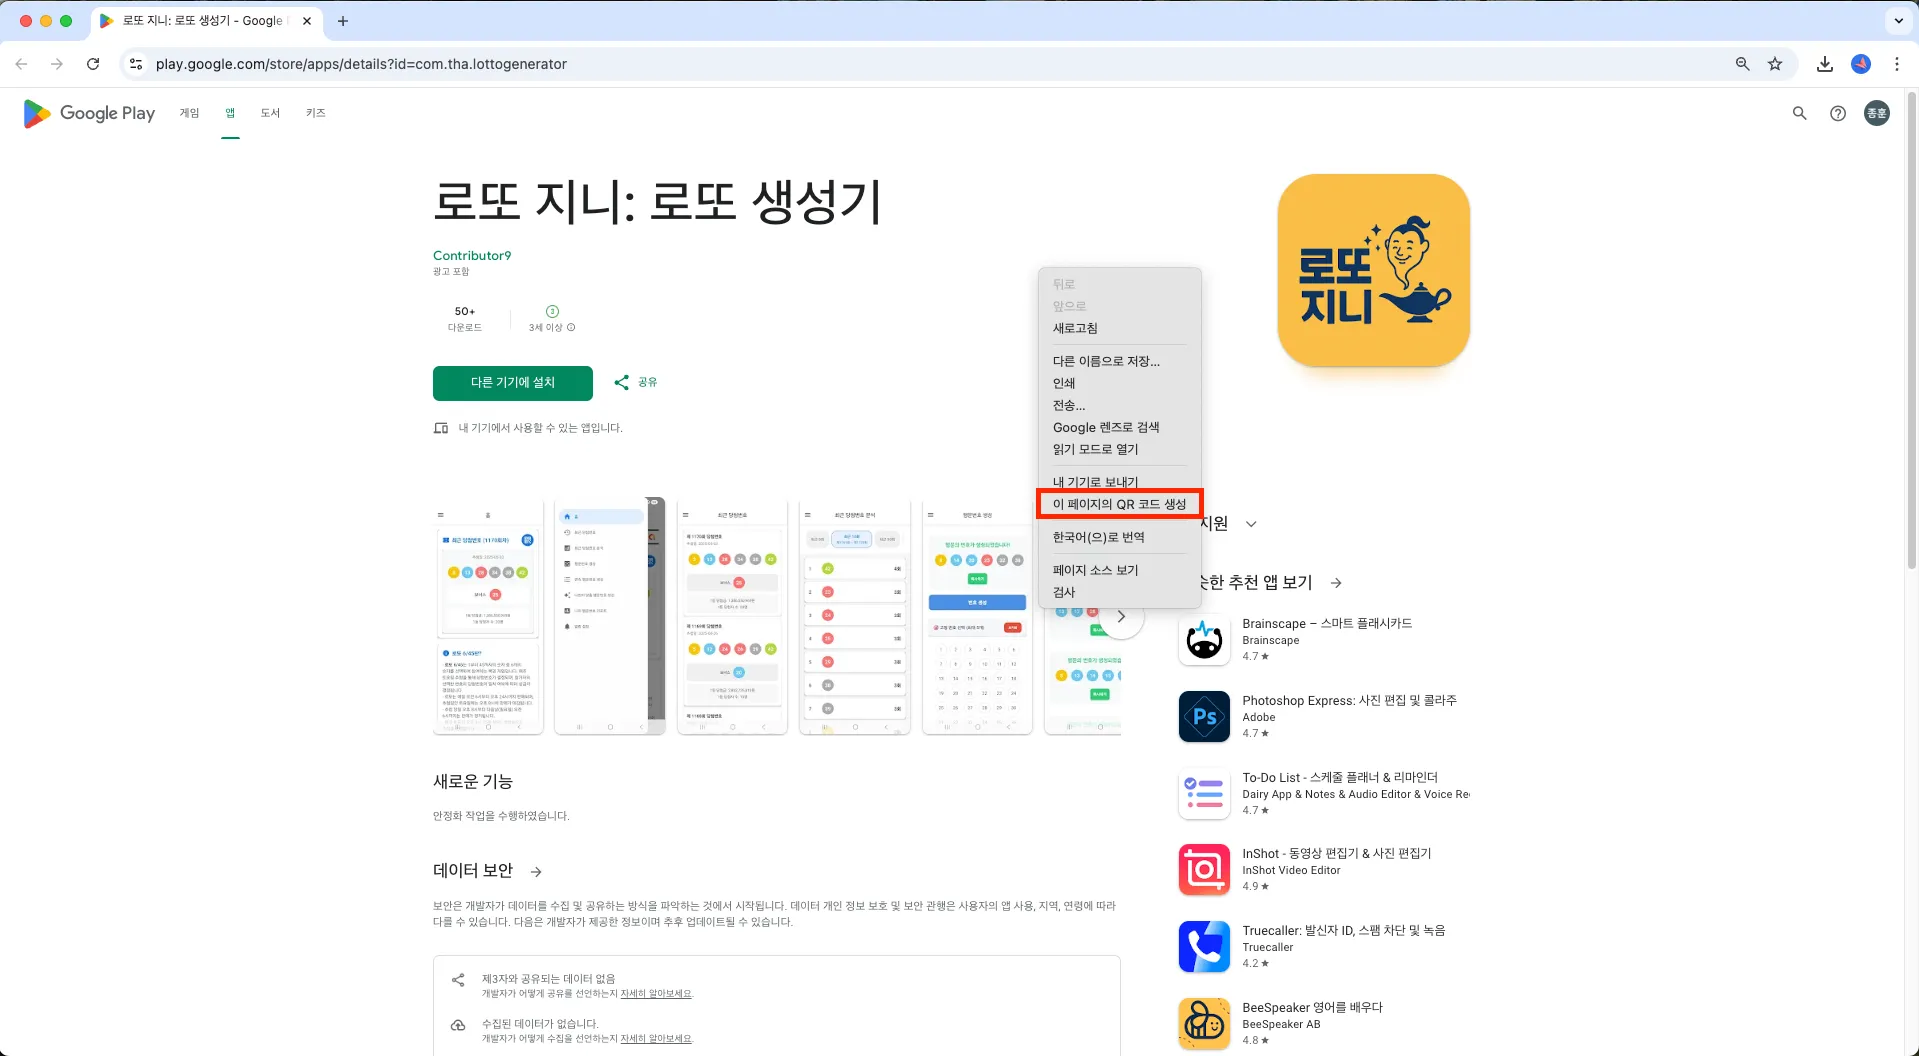Click the first 자세히 알아보세요 link
The height and width of the screenshot is (1056, 1919).
tap(656, 994)
